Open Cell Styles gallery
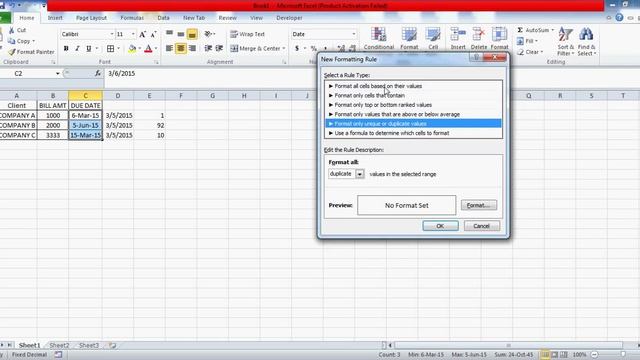 tap(433, 39)
